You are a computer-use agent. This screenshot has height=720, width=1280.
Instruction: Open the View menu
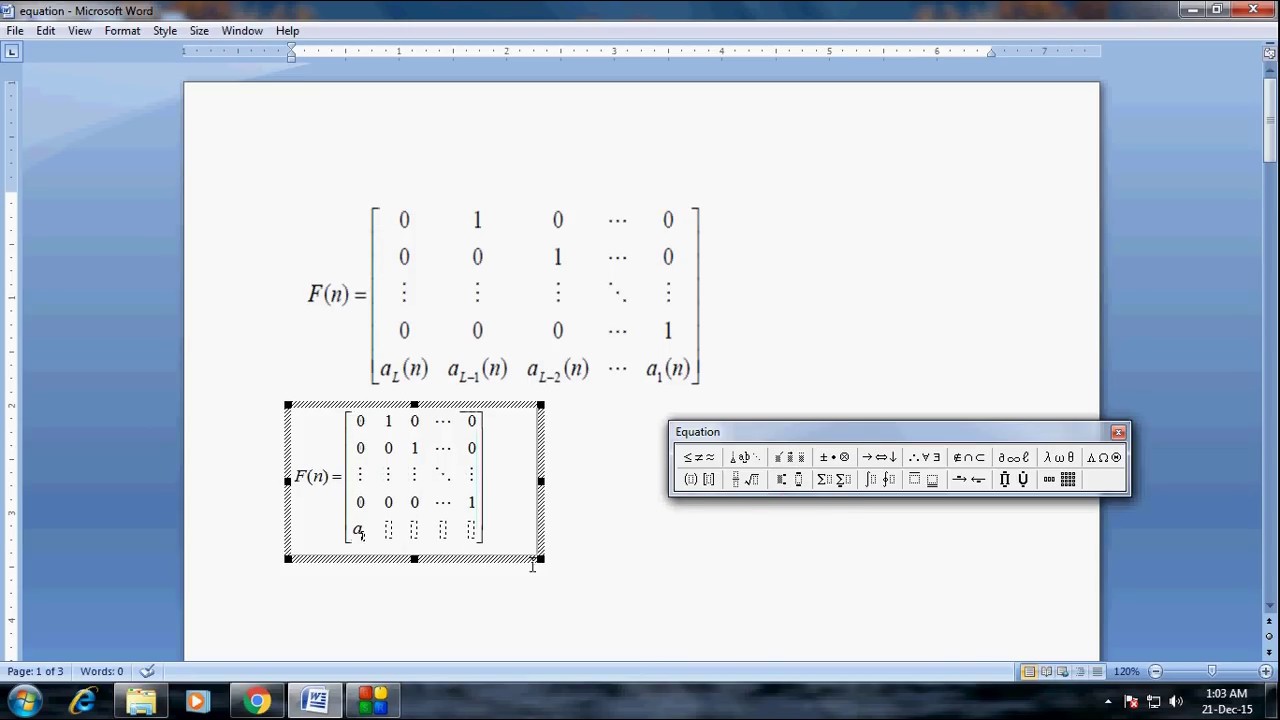coord(80,31)
